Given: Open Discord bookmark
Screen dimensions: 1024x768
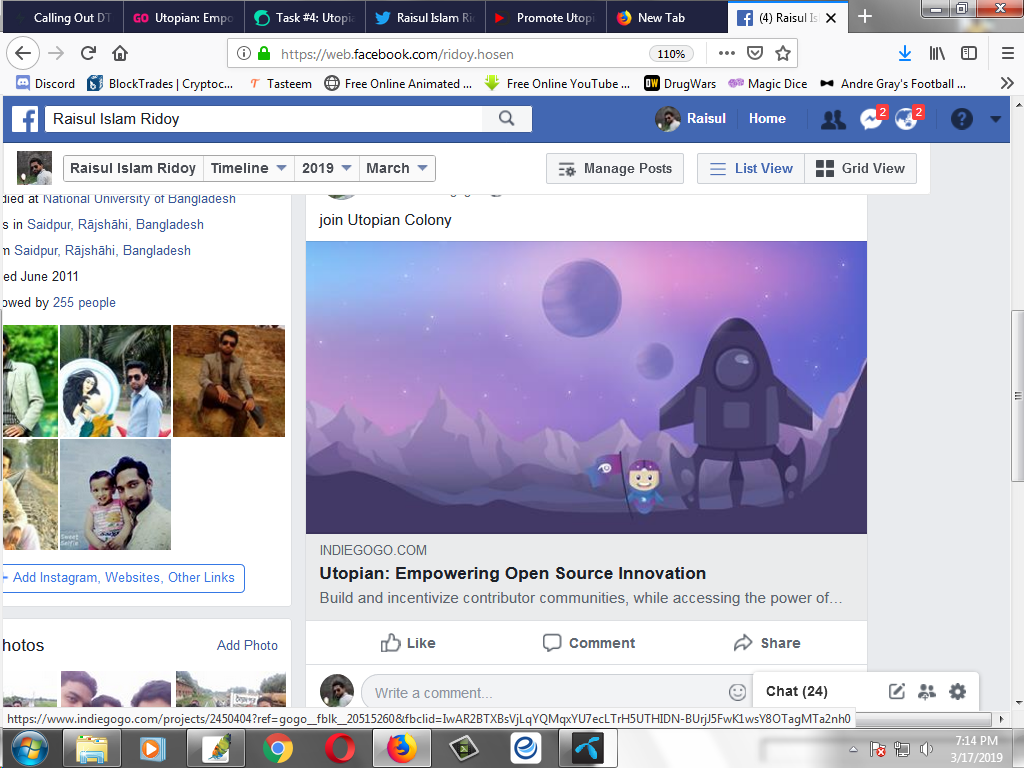Looking at the screenshot, I should [x=46, y=84].
